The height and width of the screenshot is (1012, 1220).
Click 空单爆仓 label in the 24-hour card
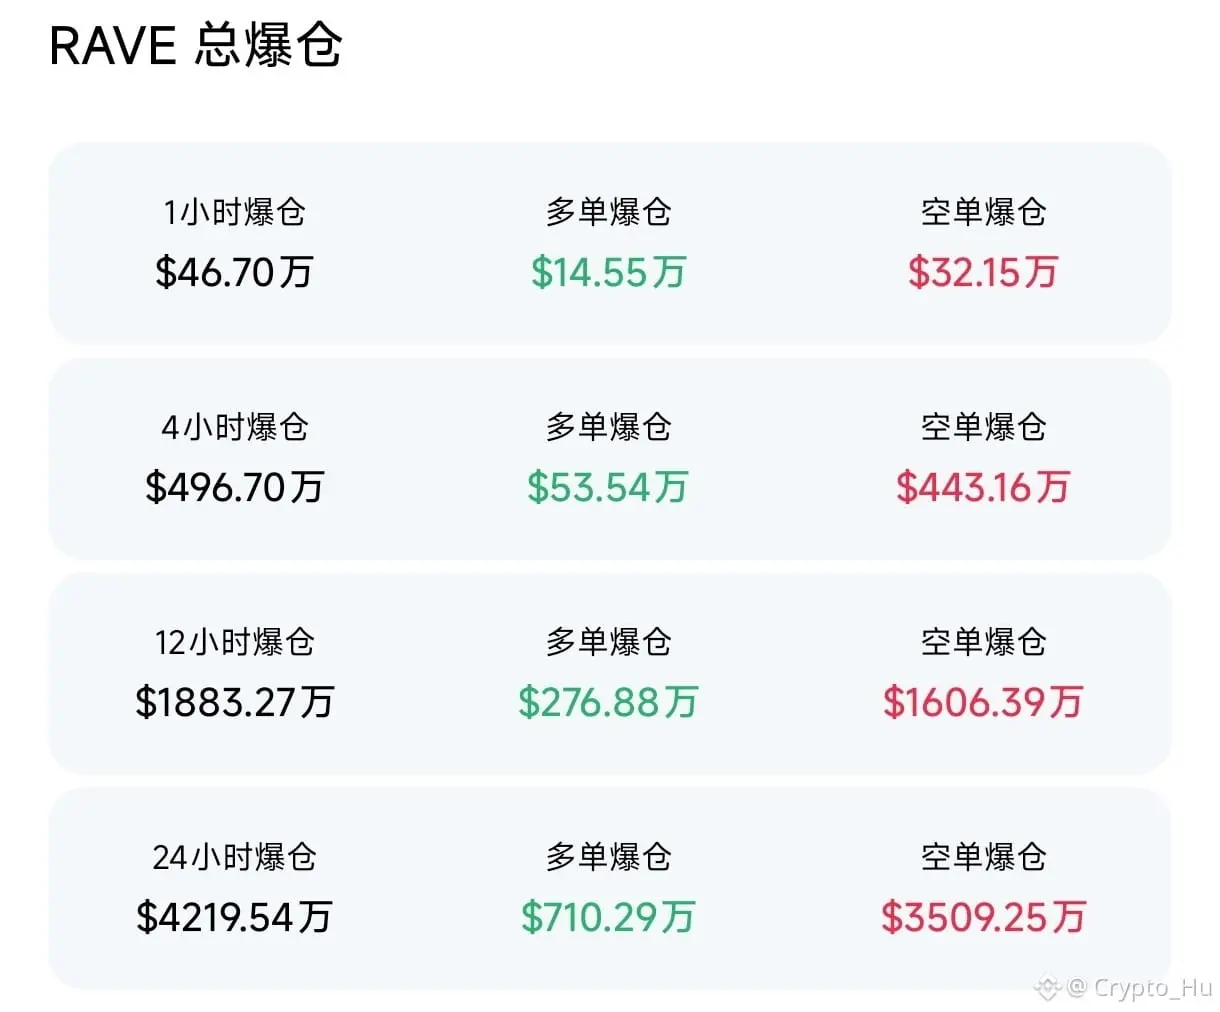(983, 857)
